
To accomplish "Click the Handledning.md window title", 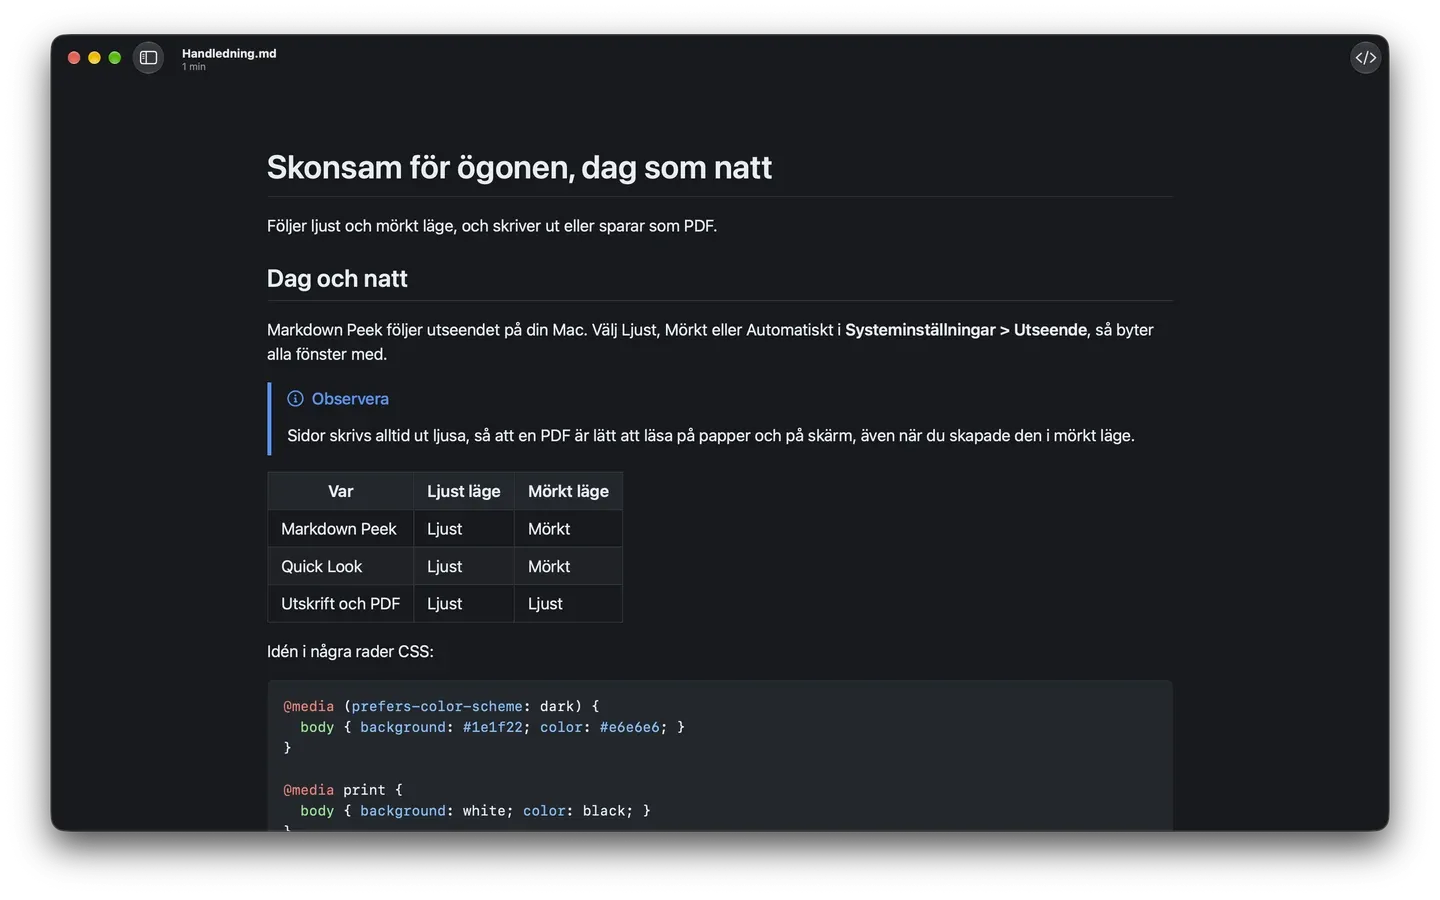I will click(229, 54).
